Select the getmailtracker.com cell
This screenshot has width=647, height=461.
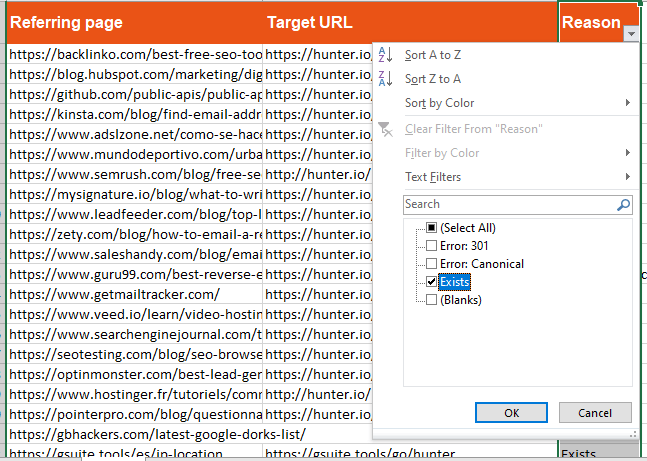pyautogui.click(x=135, y=295)
